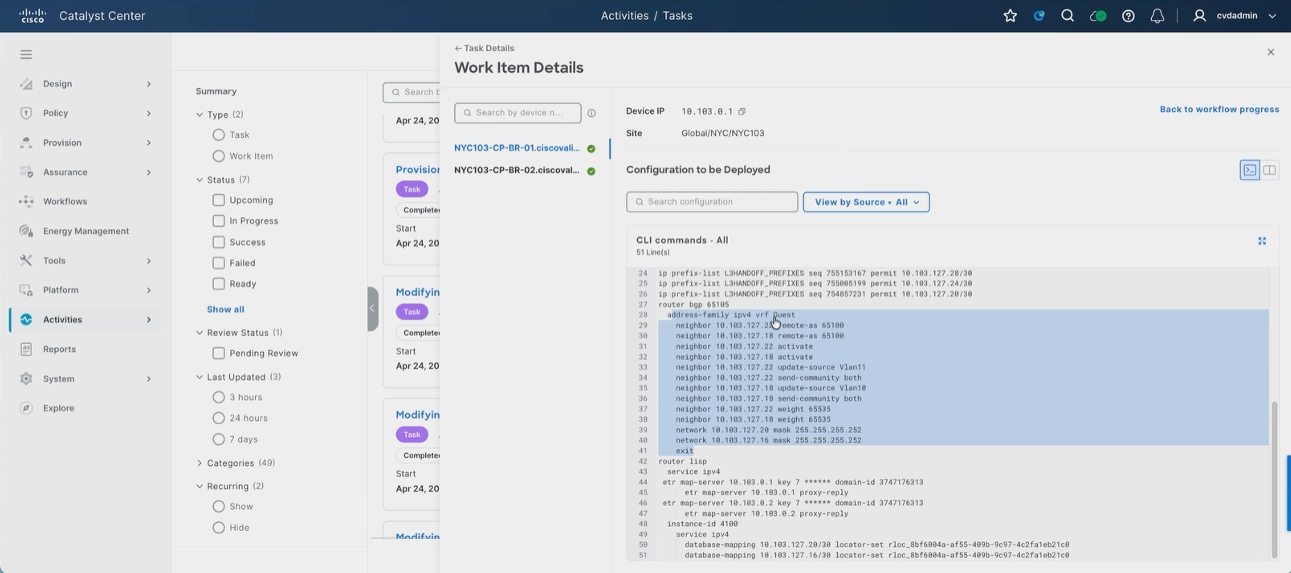This screenshot has width=1291, height=573.
Task: Copy the device IP 10.103.0.1
Action: coord(742,111)
